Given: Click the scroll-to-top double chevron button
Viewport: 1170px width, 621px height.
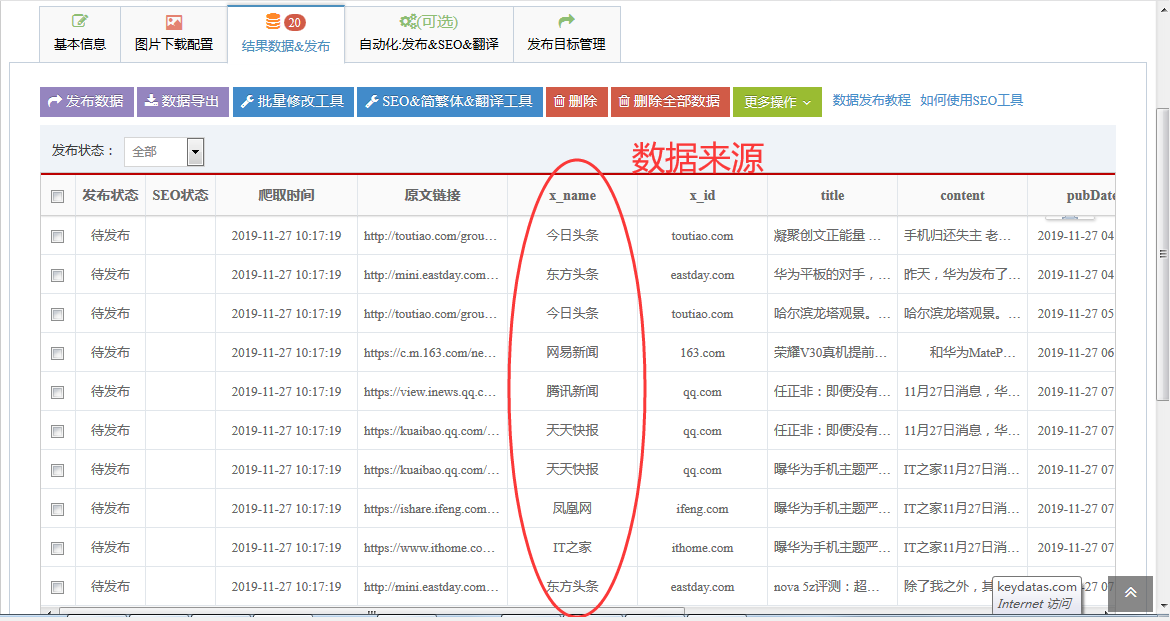Looking at the screenshot, I should pyautogui.click(x=1130, y=592).
